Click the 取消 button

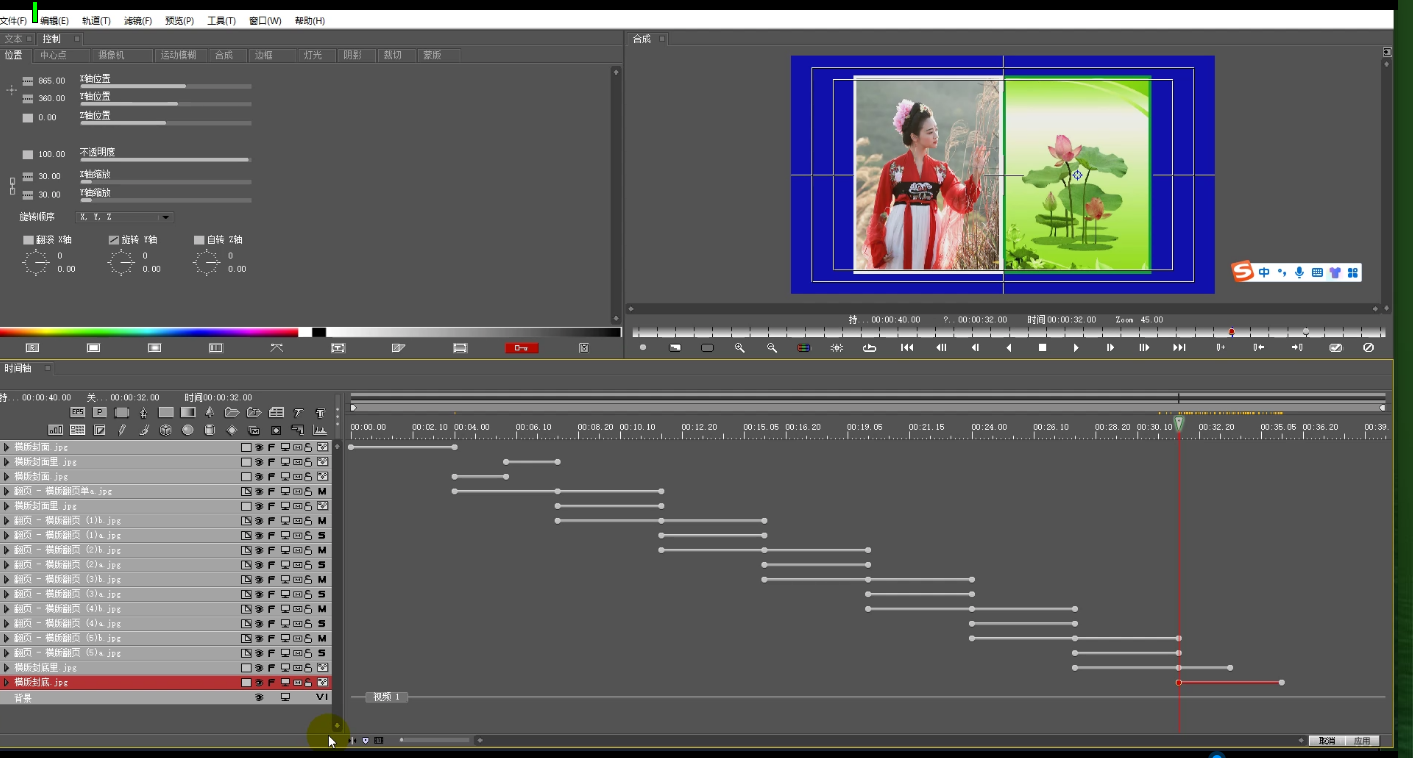point(1326,741)
